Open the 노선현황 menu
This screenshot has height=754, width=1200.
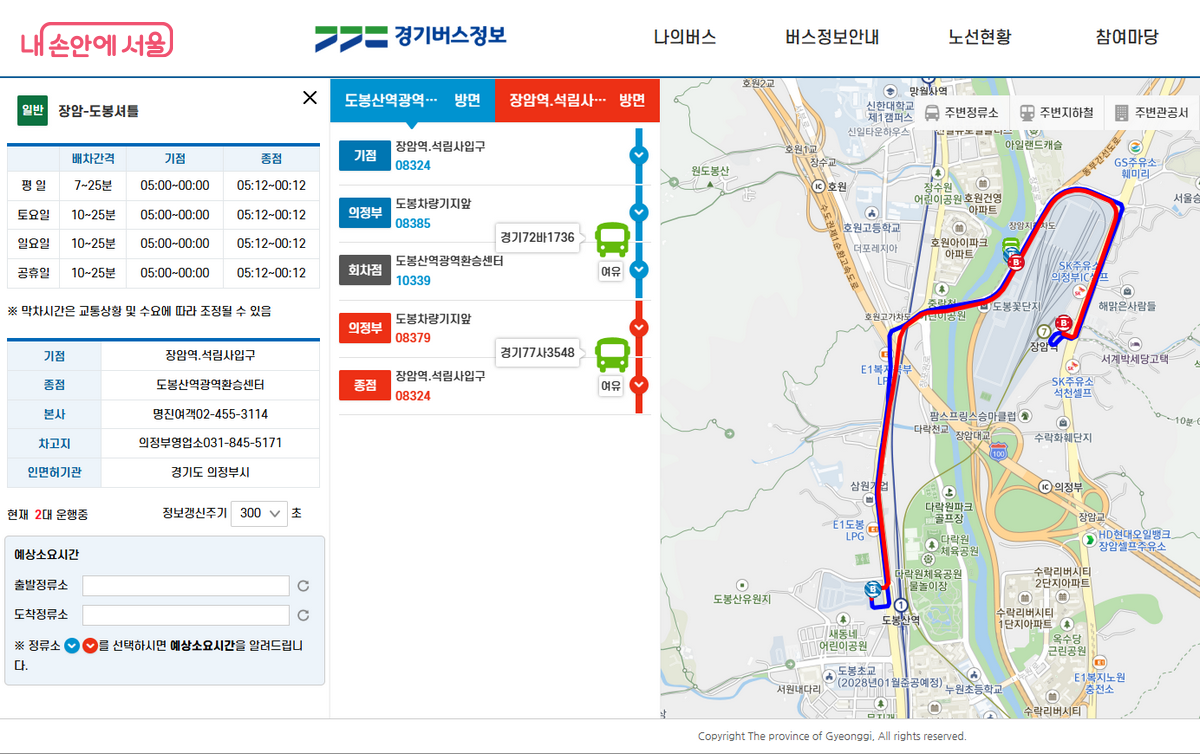point(980,38)
